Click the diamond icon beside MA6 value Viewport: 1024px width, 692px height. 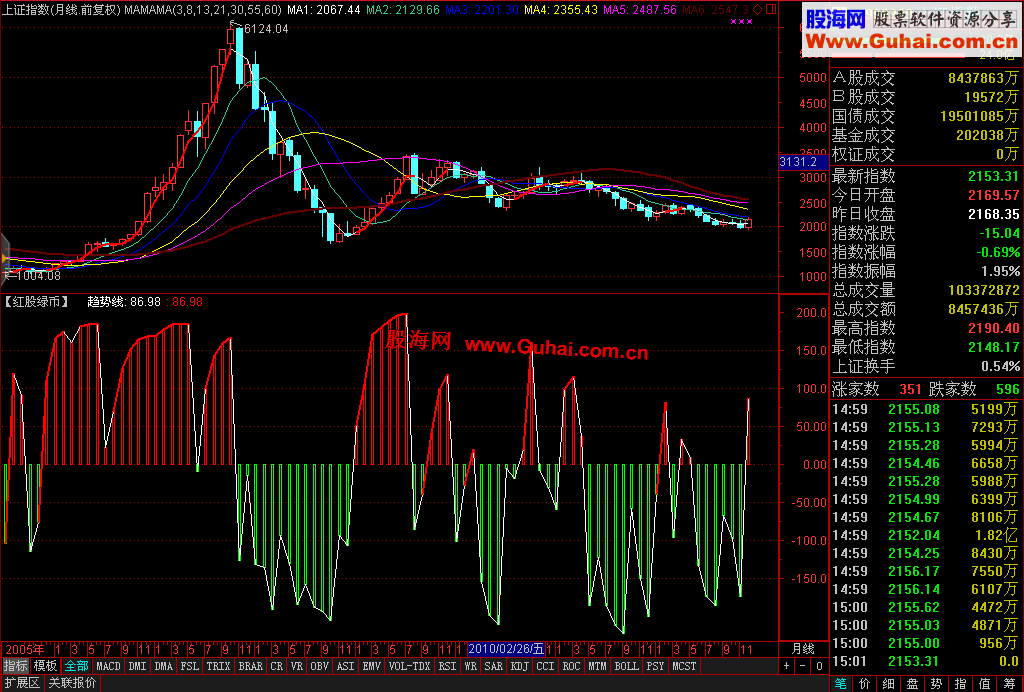point(758,9)
